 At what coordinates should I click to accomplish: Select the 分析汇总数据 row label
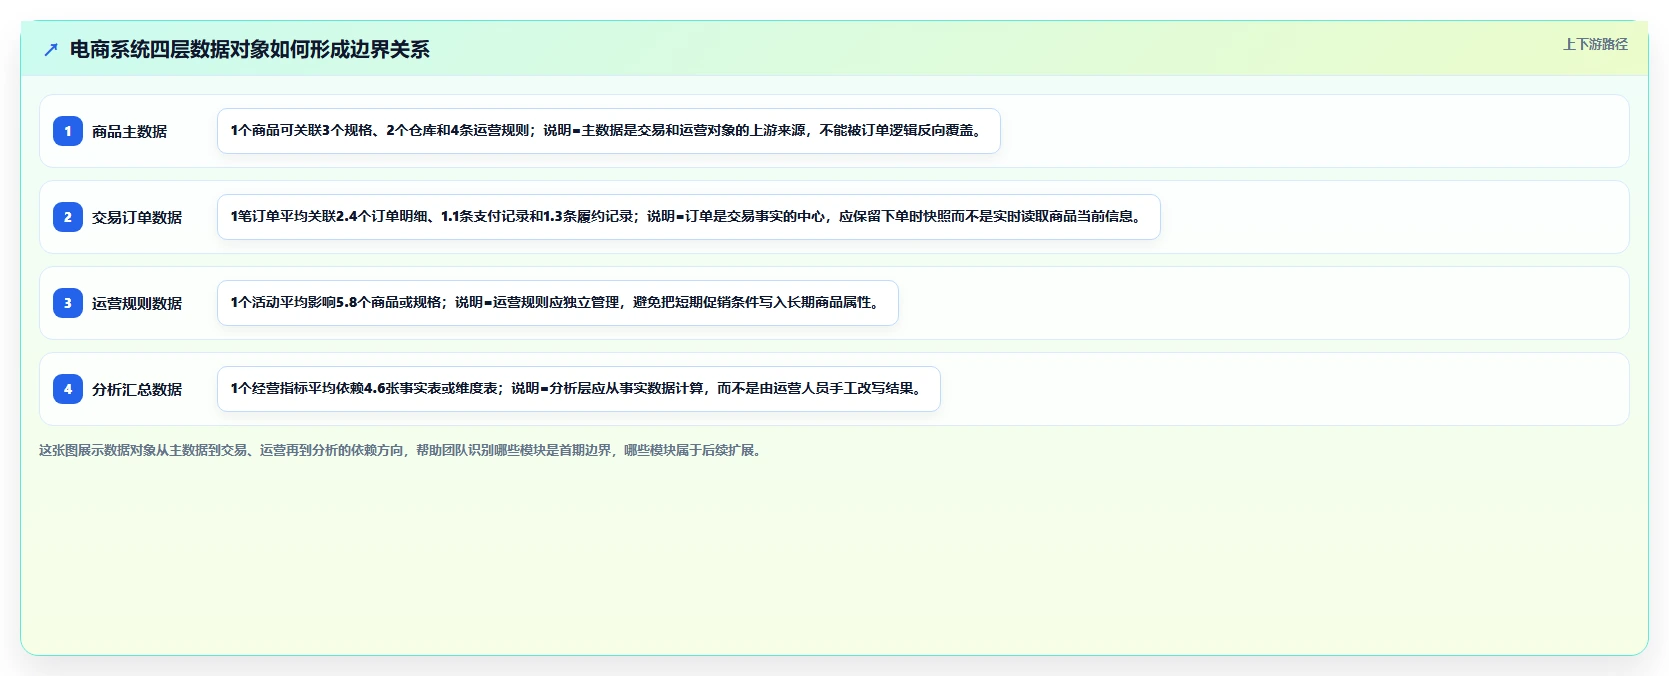coord(137,389)
